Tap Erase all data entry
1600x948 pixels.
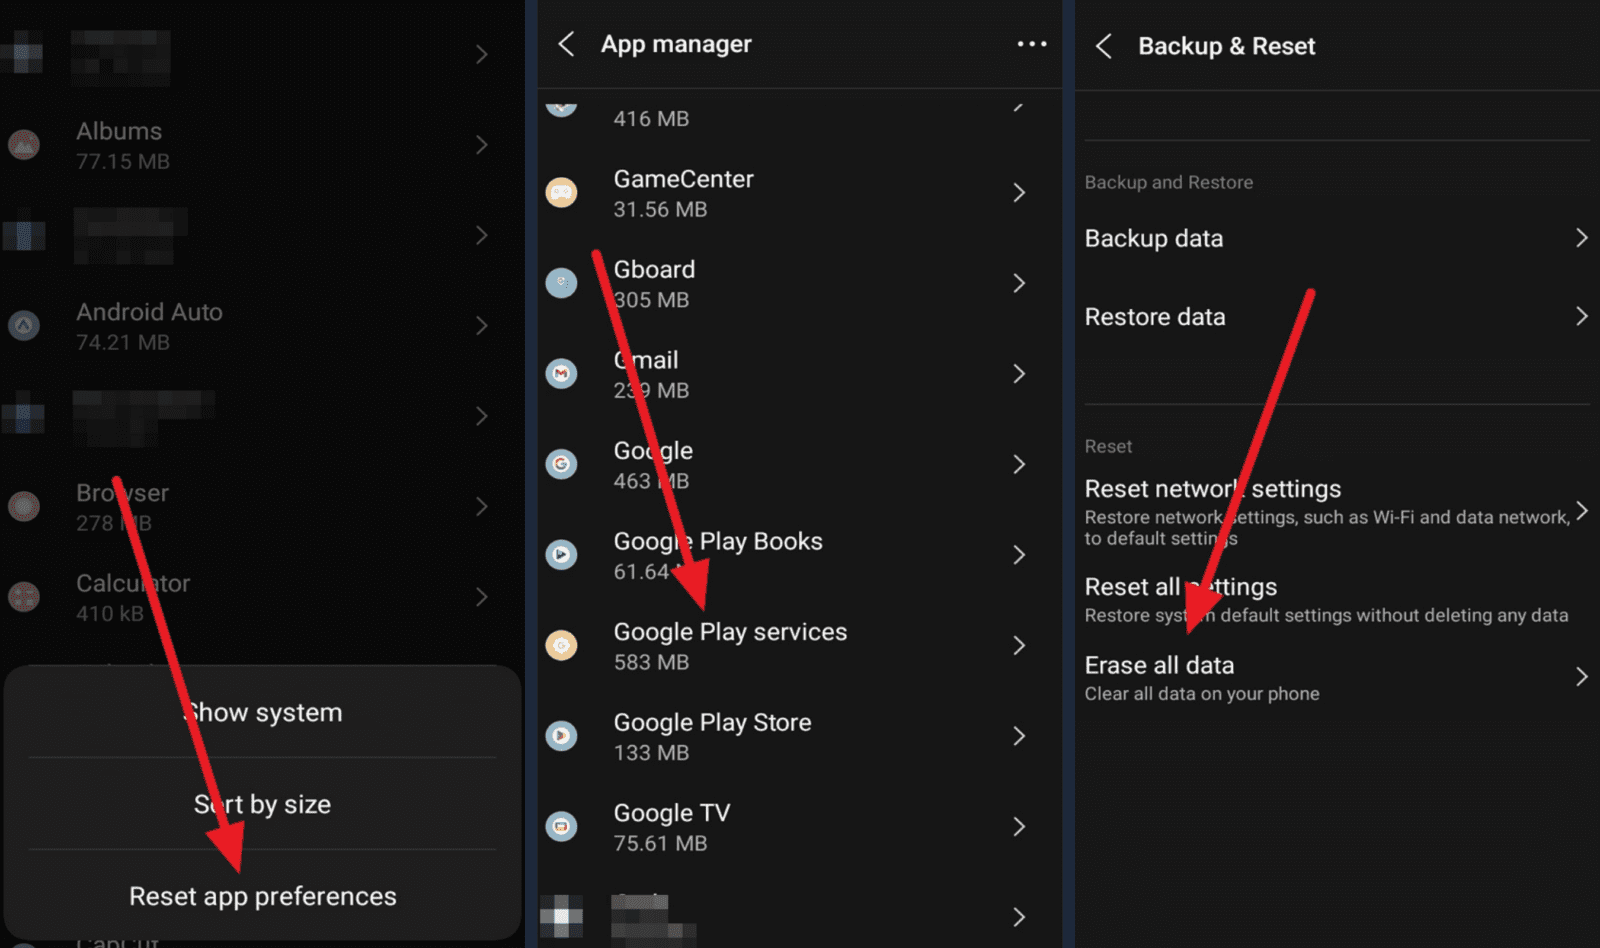[1337, 678]
